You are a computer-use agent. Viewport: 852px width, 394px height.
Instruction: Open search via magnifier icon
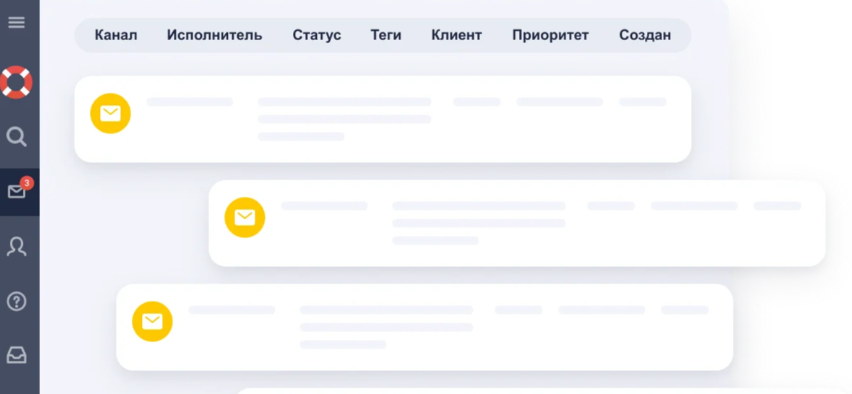point(16,136)
